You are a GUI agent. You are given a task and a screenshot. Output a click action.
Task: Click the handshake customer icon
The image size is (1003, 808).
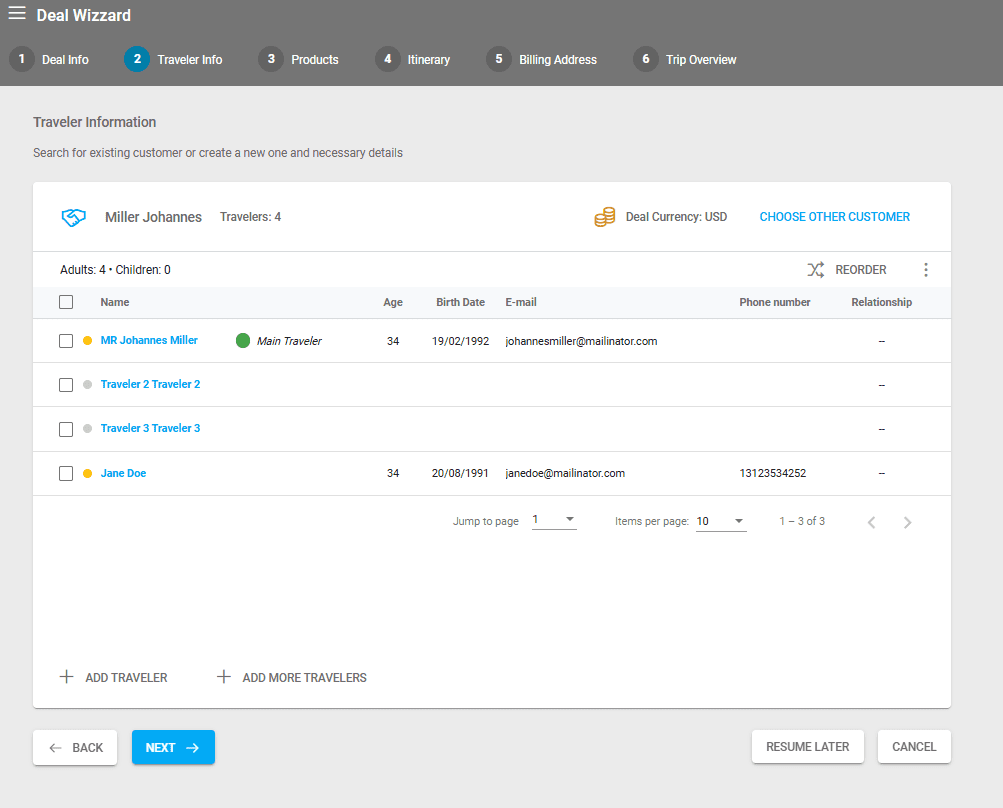tap(74, 217)
